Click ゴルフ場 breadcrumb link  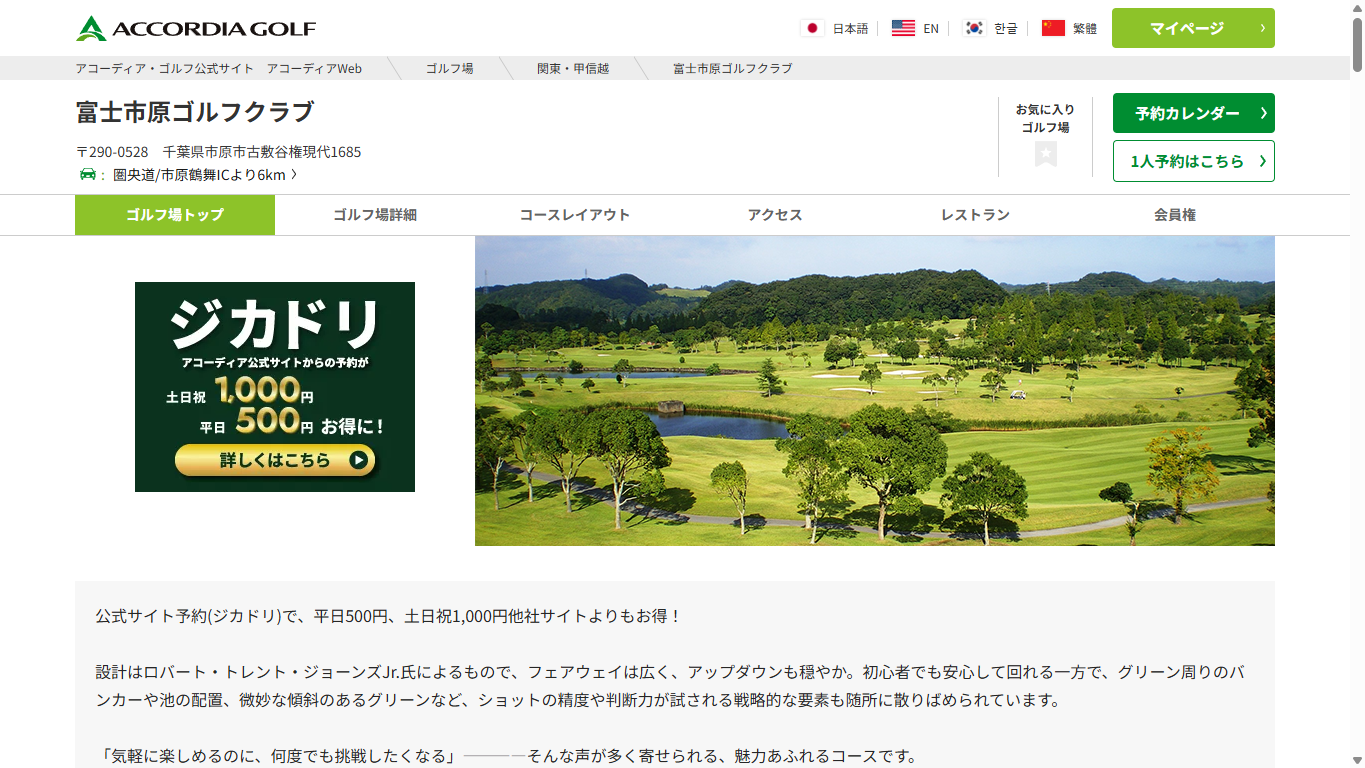(x=450, y=68)
